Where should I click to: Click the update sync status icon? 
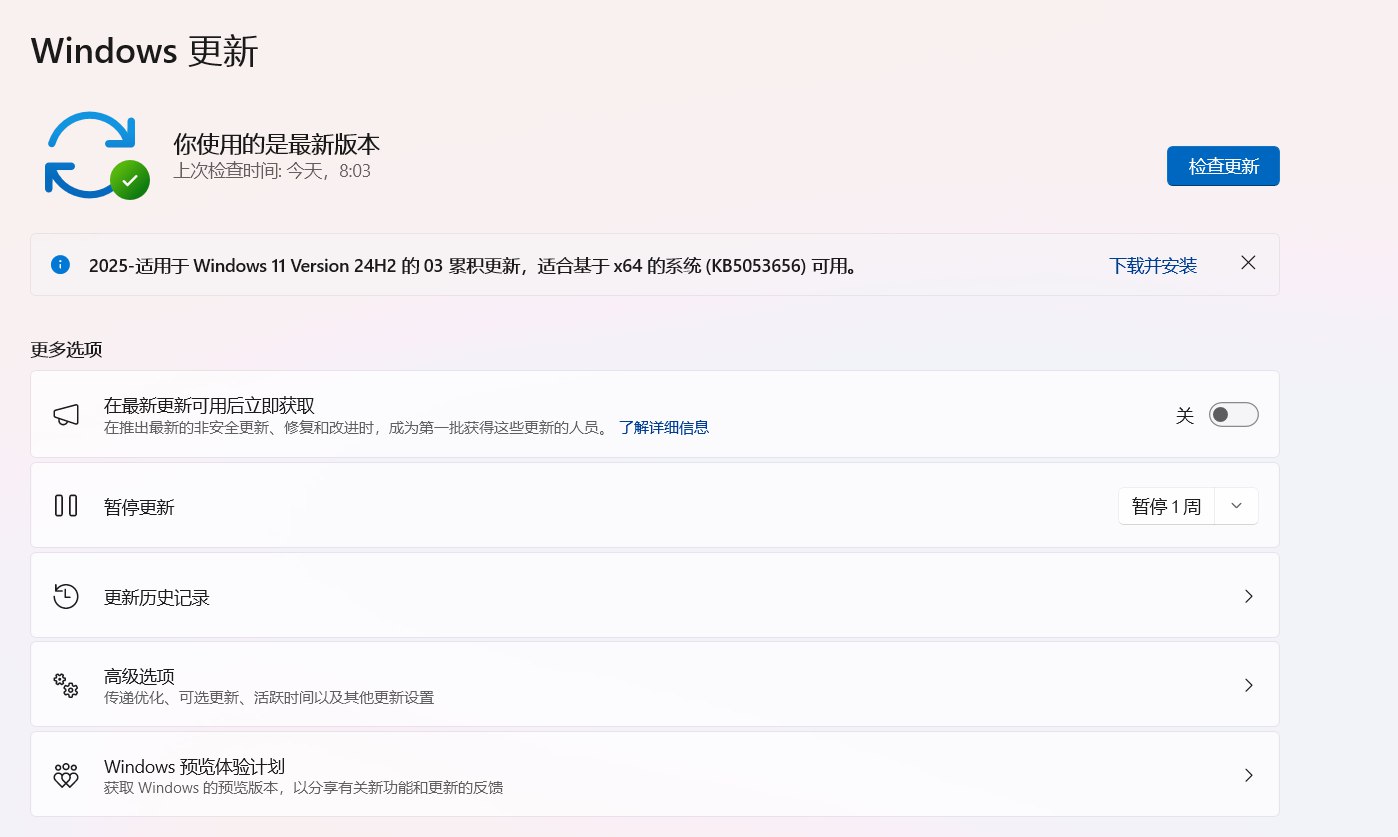pyautogui.click(x=96, y=155)
